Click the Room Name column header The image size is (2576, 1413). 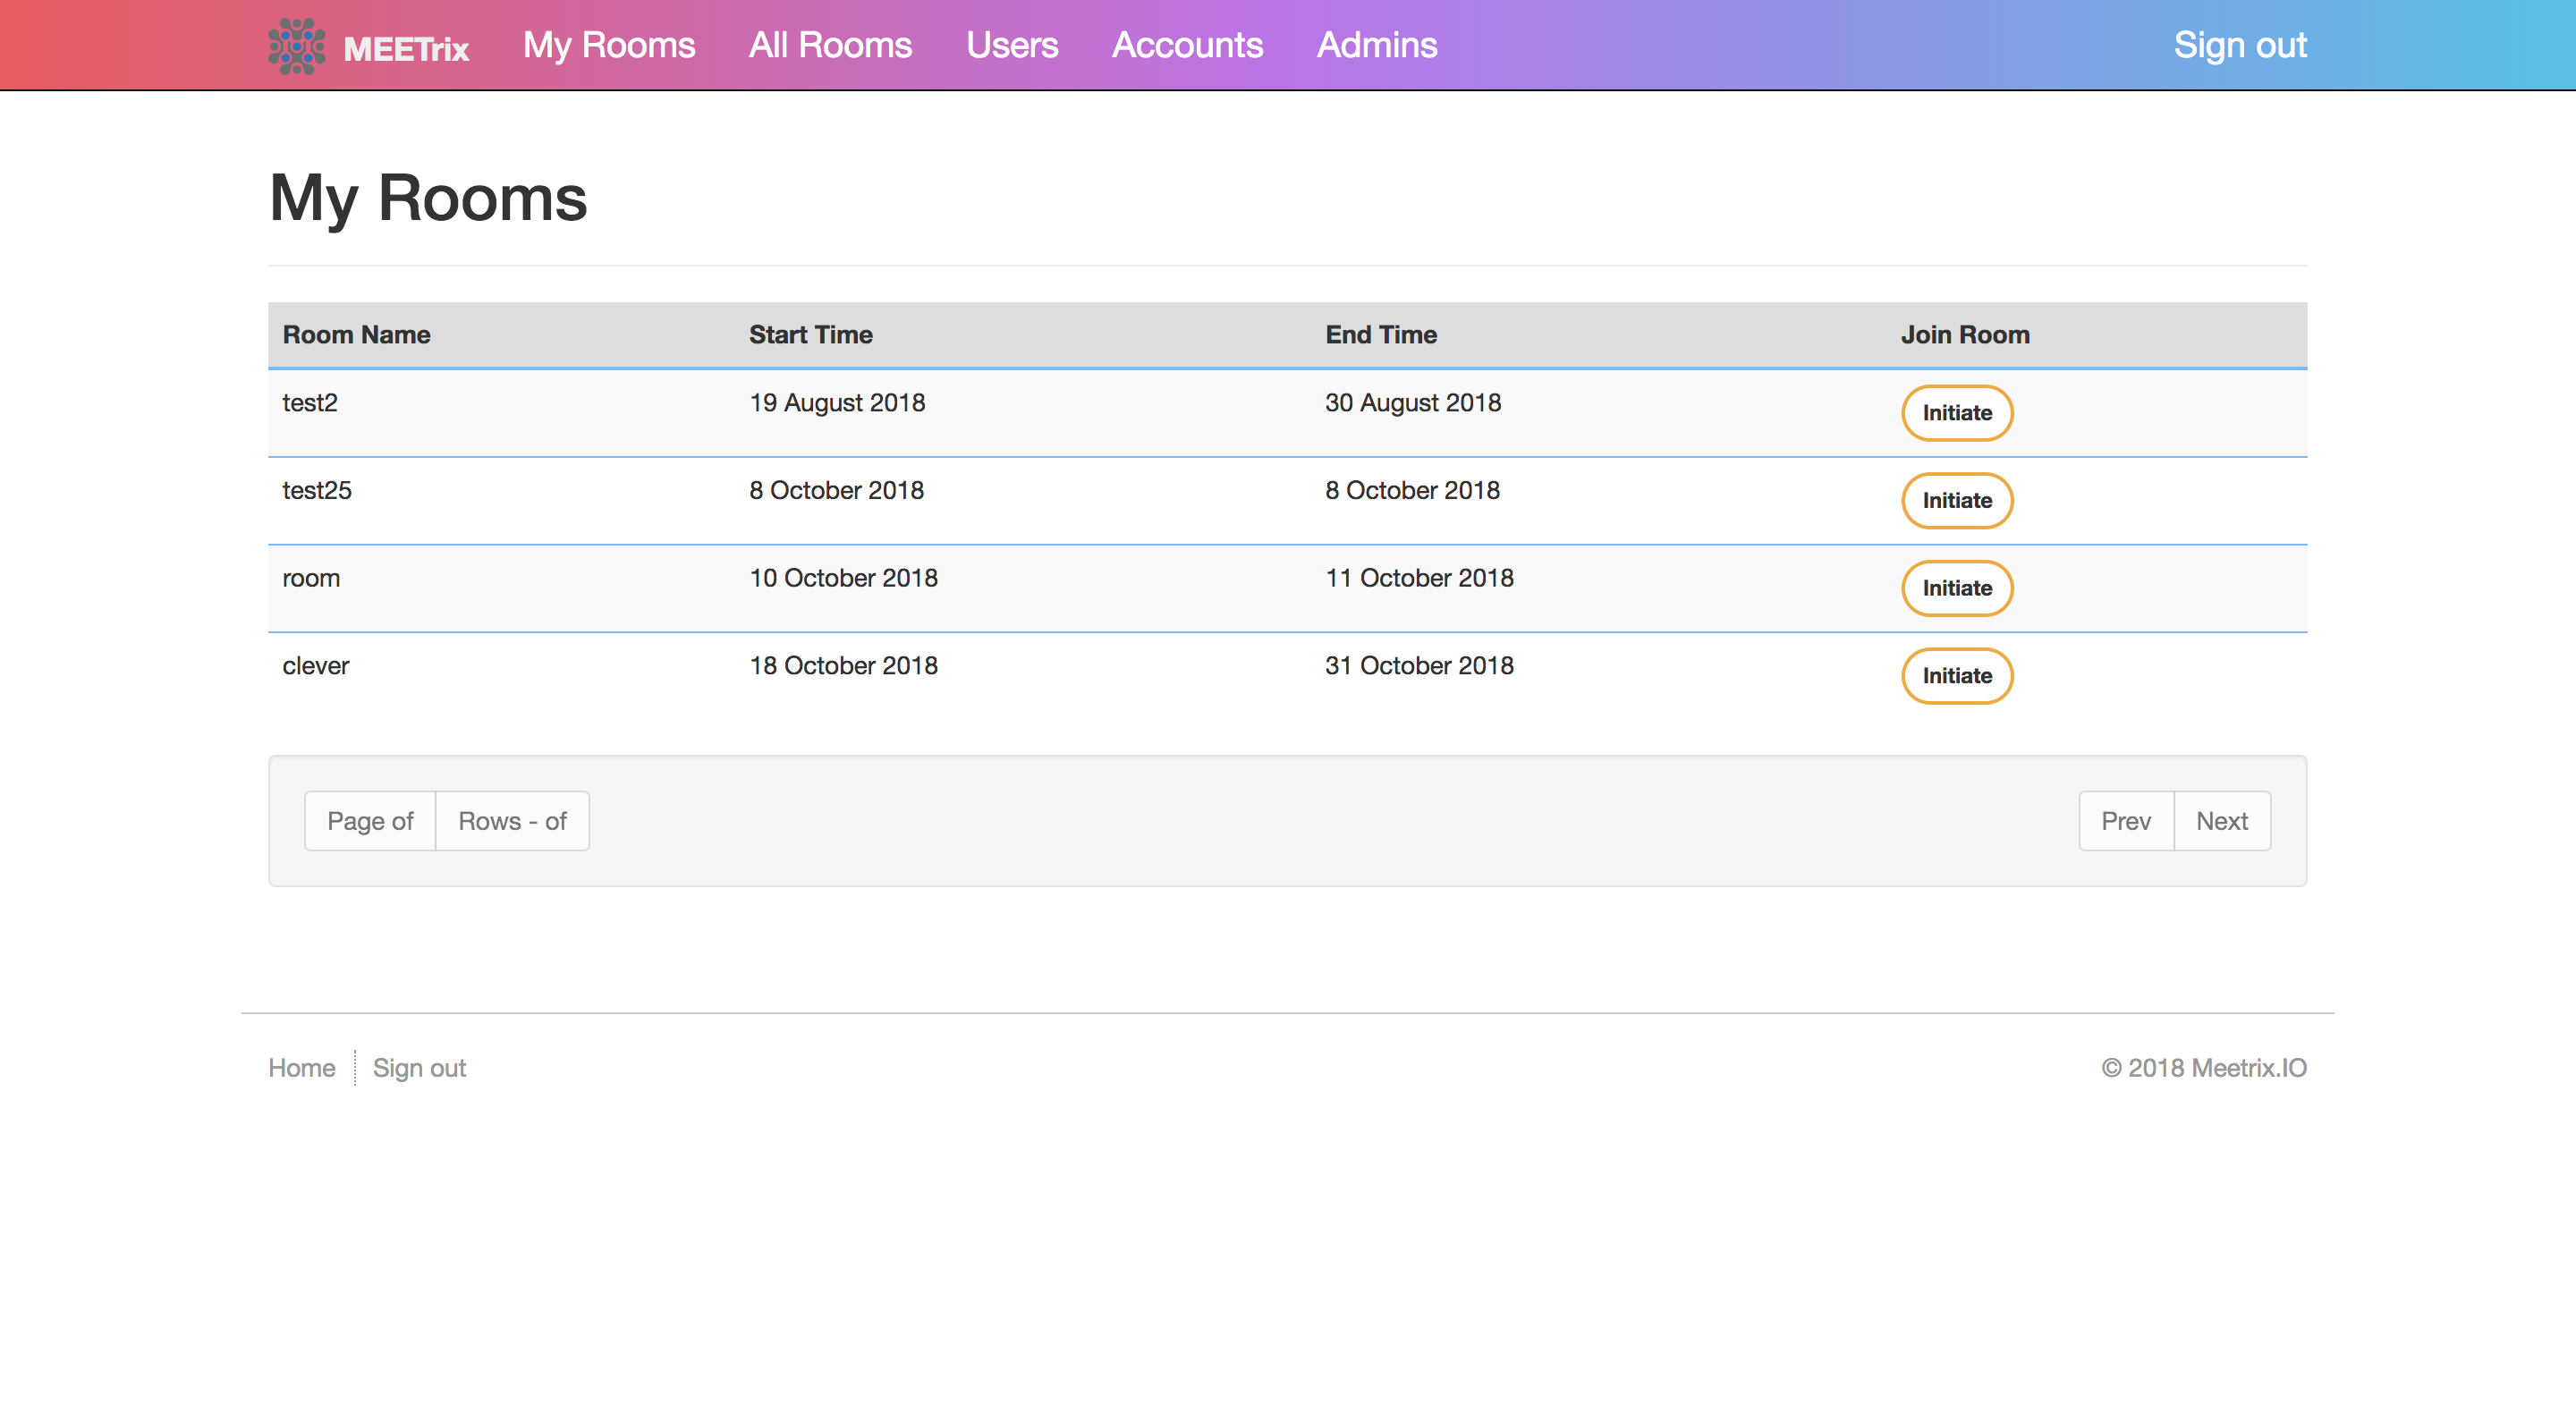click(357, 335)
